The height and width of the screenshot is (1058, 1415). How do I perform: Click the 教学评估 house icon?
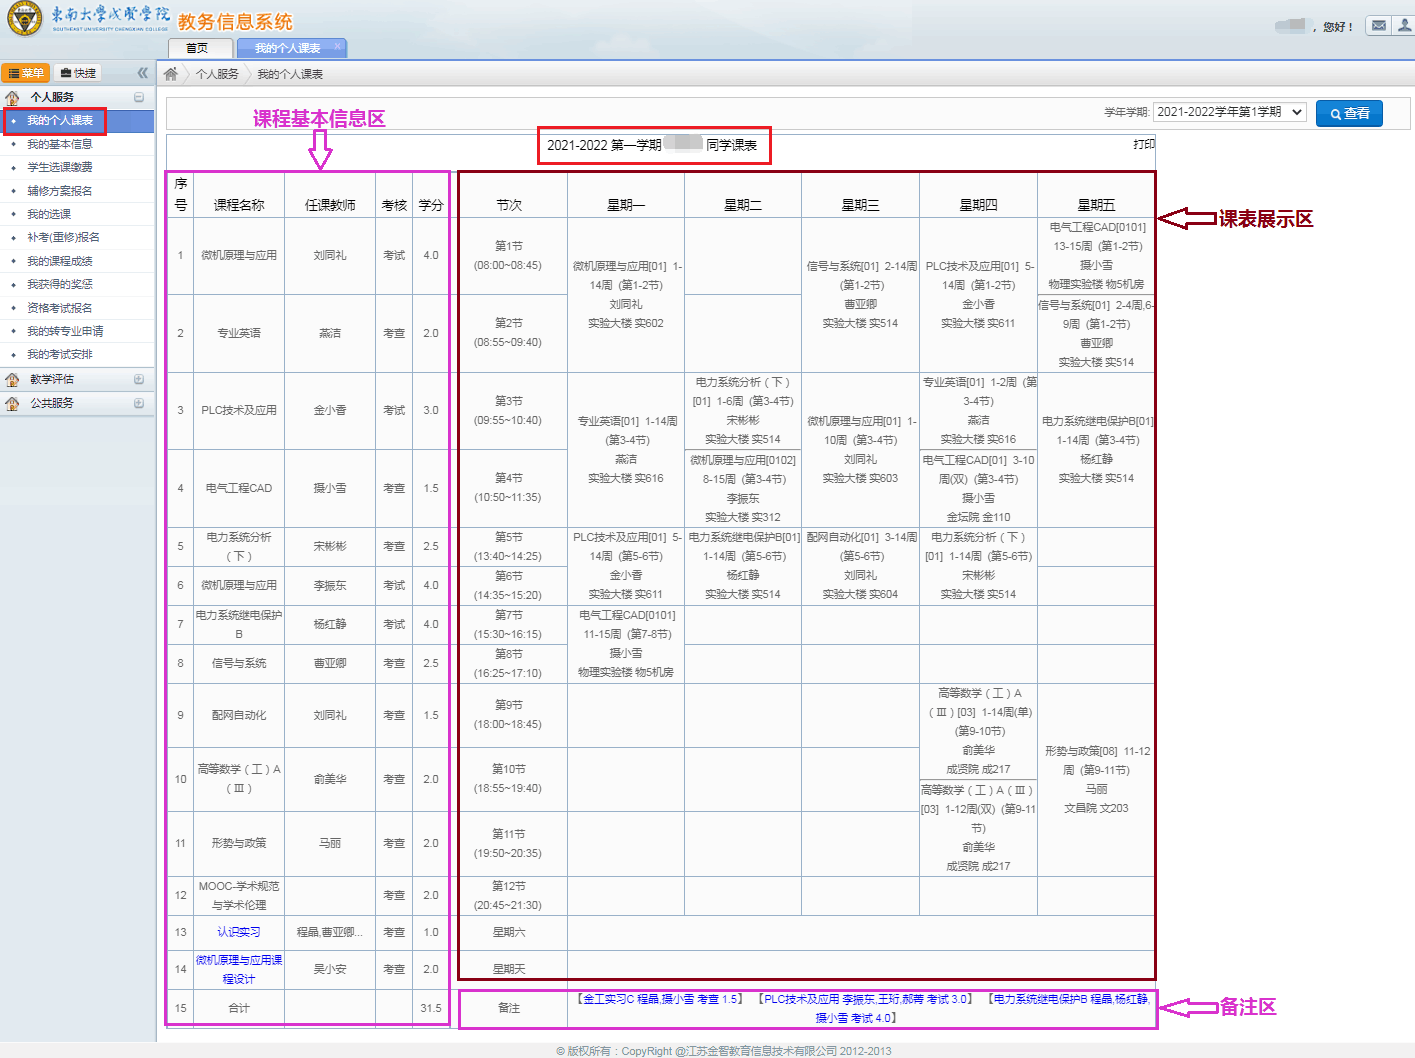(x=13, y=379)
